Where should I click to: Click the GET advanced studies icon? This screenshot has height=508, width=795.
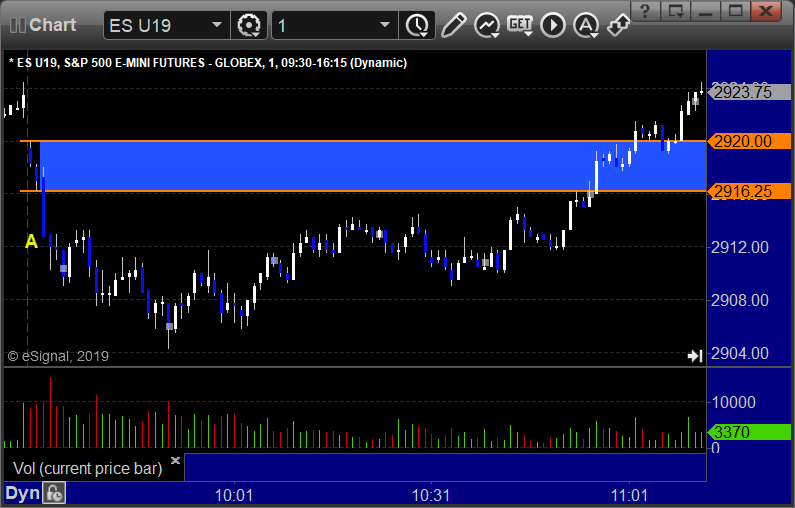pos(520,25)
